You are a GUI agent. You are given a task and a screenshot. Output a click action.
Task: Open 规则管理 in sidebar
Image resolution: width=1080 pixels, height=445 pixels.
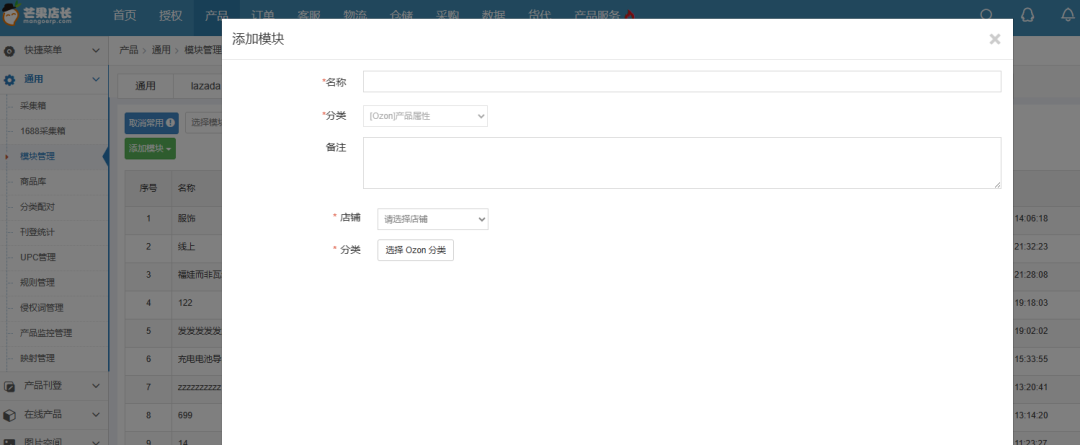point(38,282)
